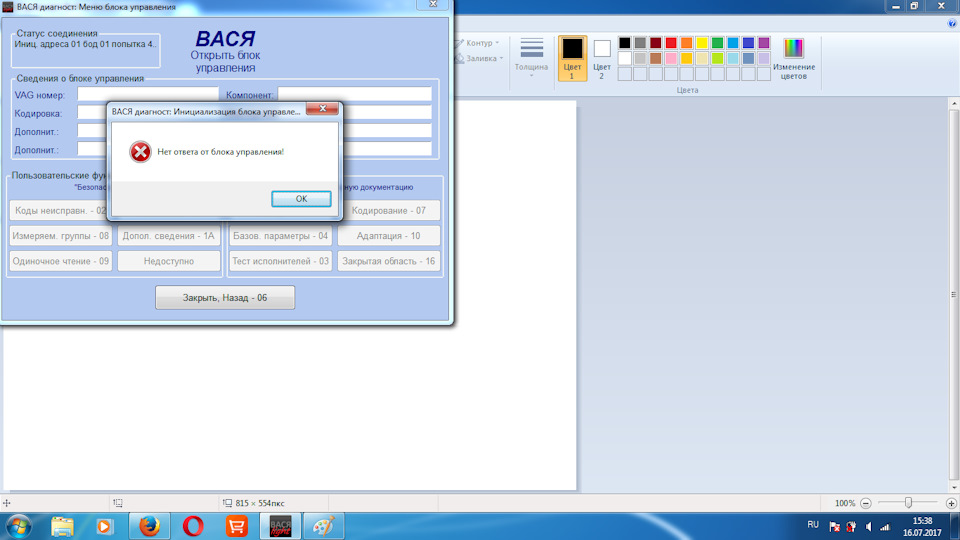Image resolution: width=960 pixels, height=540 pixels.
Task: Pick the black palette swatch
Action: tap(624, 43)
